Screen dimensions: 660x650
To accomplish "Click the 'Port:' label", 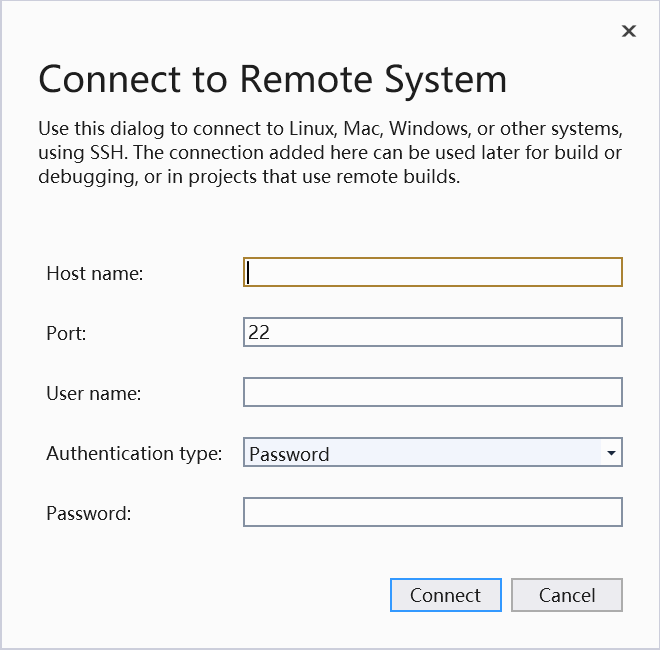I will click(66, 333).
